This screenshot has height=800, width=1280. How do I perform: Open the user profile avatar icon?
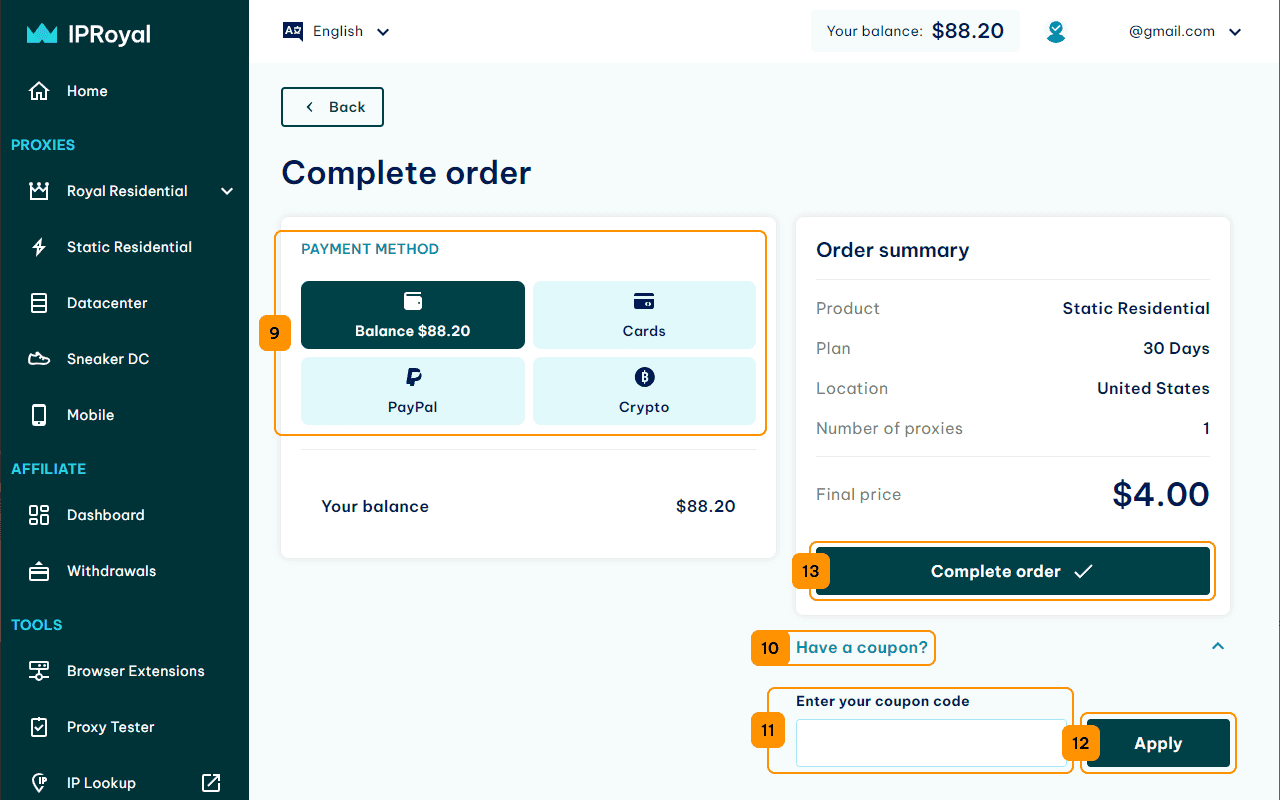pos(1056,32)
